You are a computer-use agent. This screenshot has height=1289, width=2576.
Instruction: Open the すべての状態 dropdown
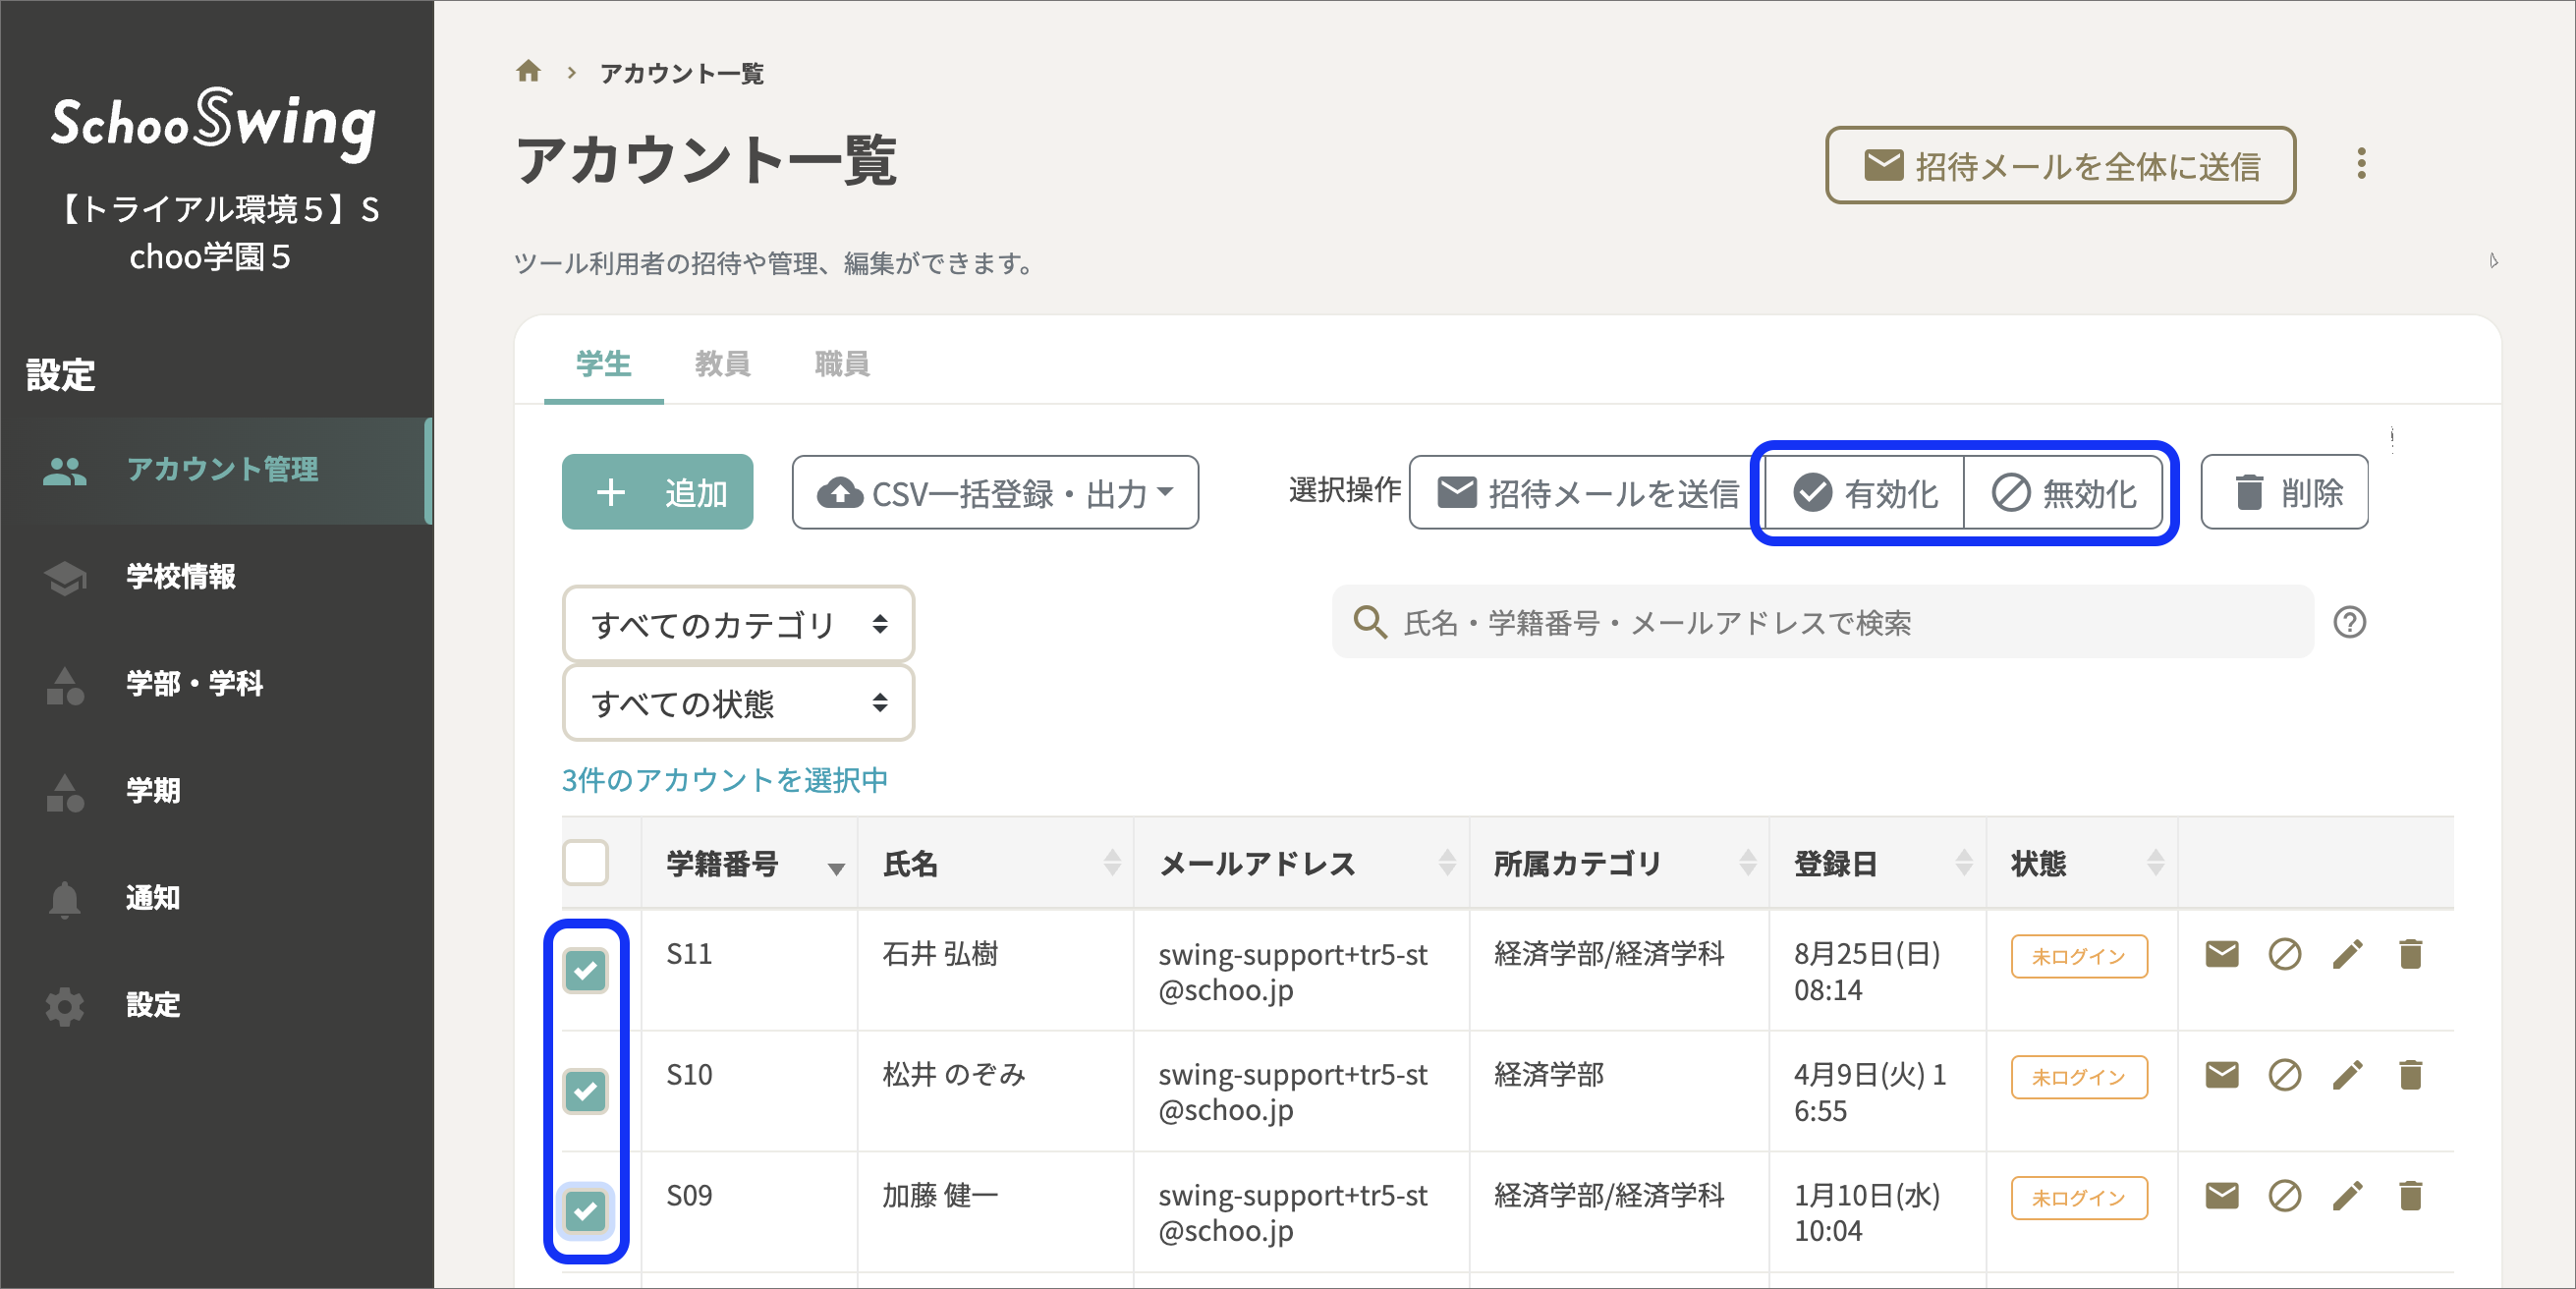click(738, 703)
